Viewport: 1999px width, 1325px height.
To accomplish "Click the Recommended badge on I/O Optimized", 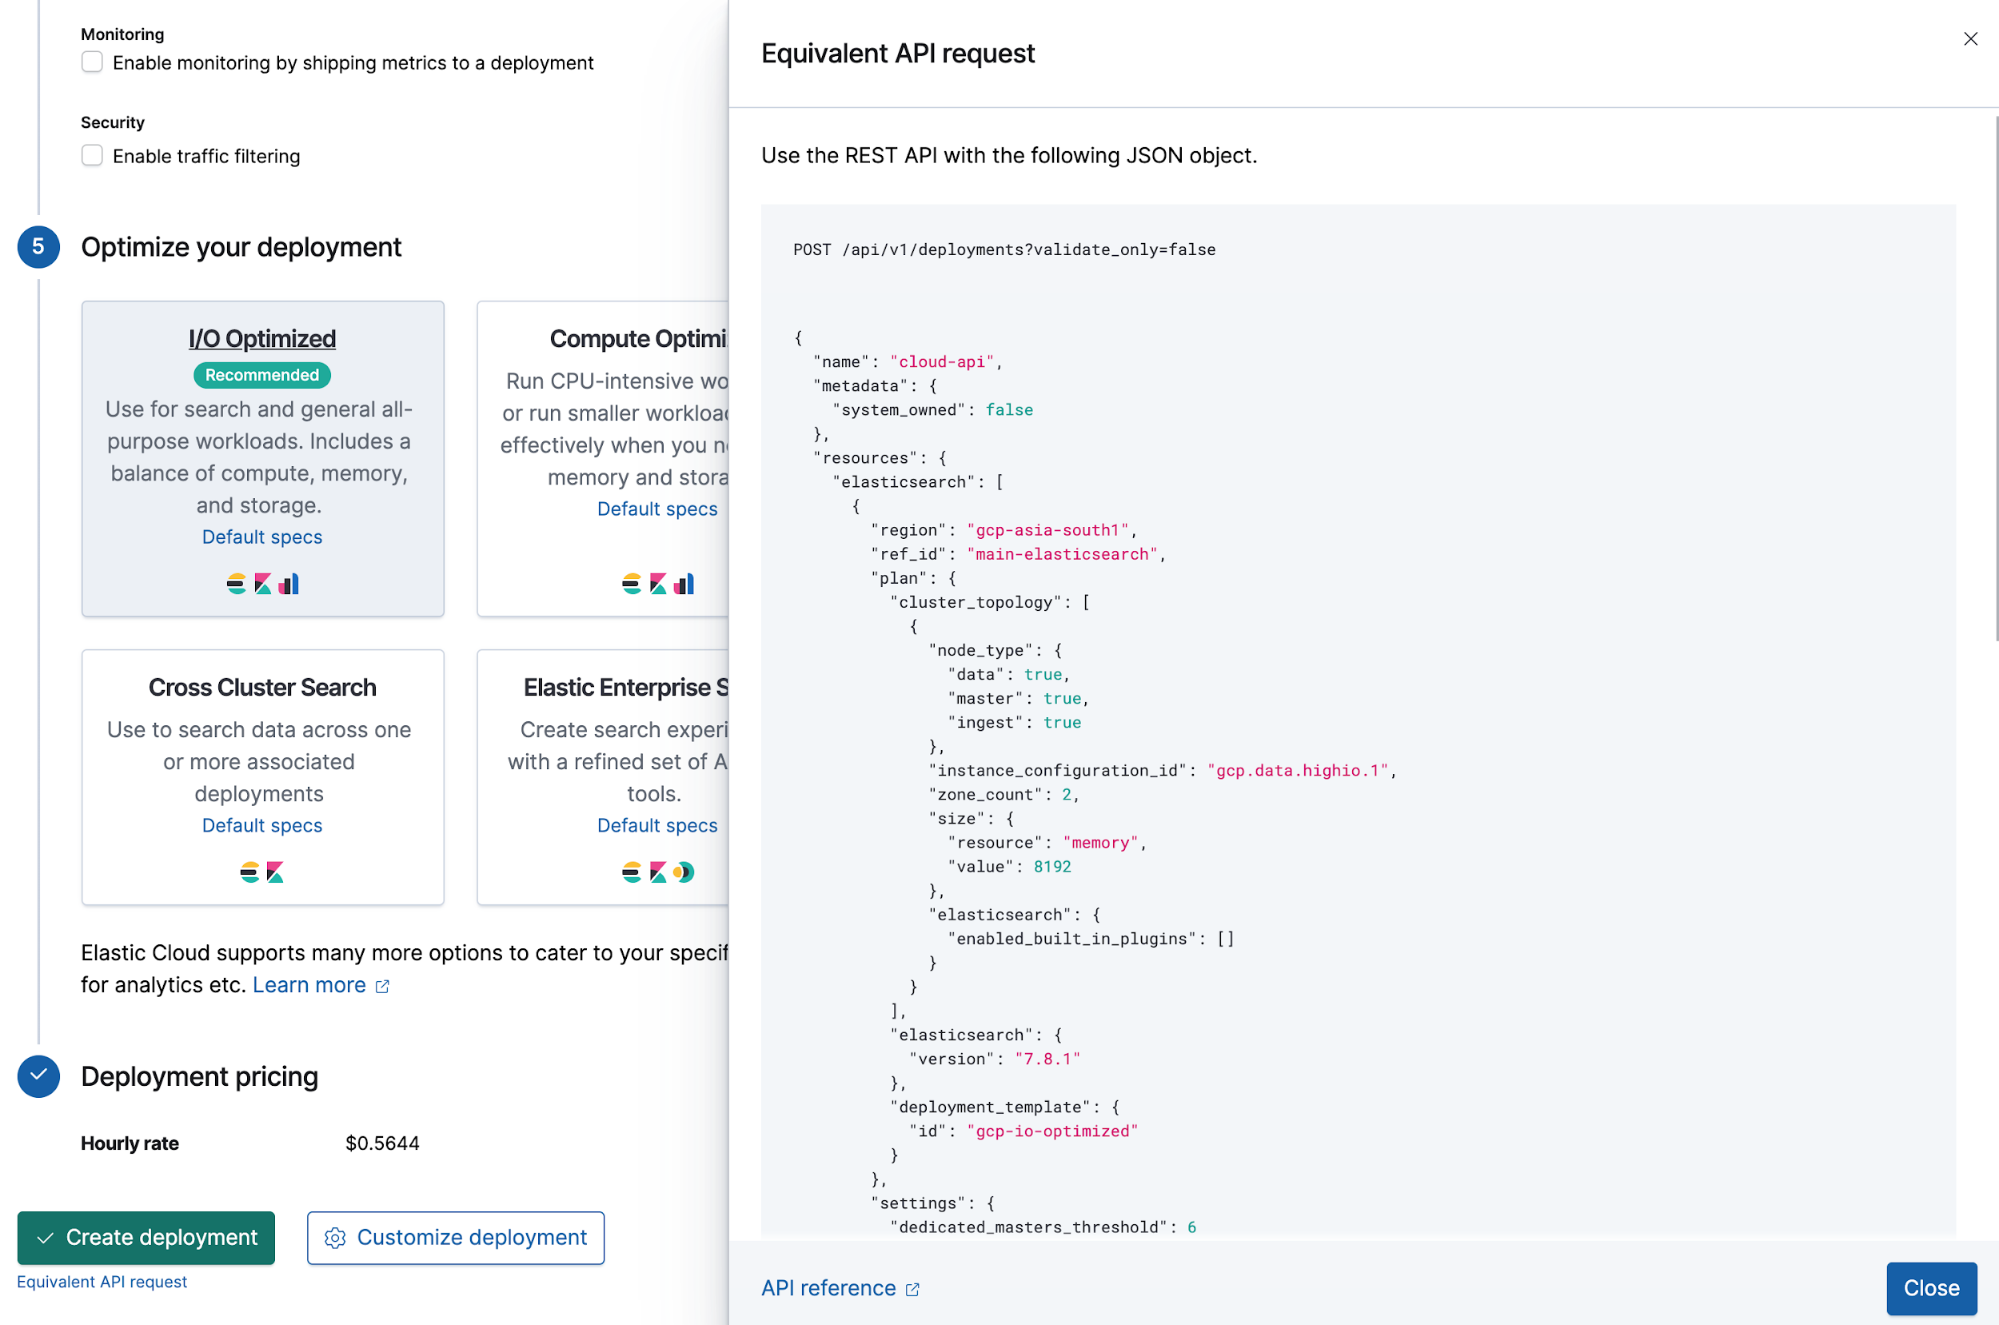I will 262,375.
